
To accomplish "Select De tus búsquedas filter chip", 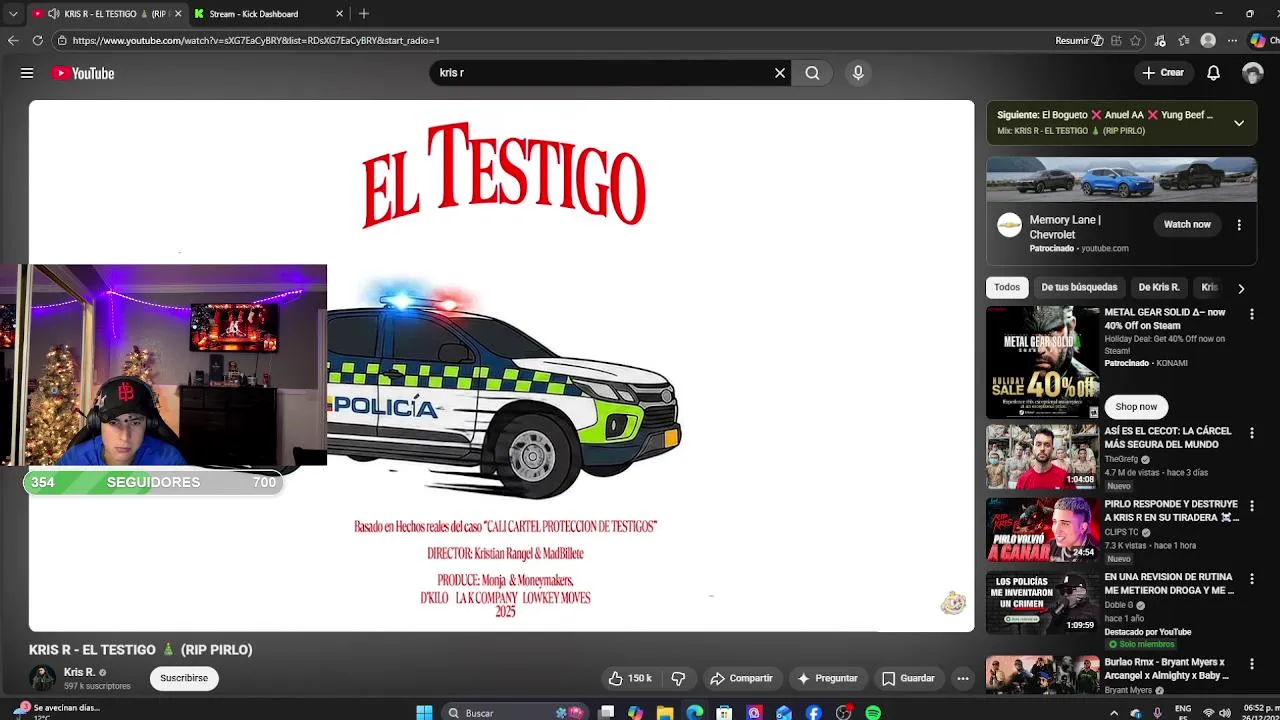I will 1079,287.
